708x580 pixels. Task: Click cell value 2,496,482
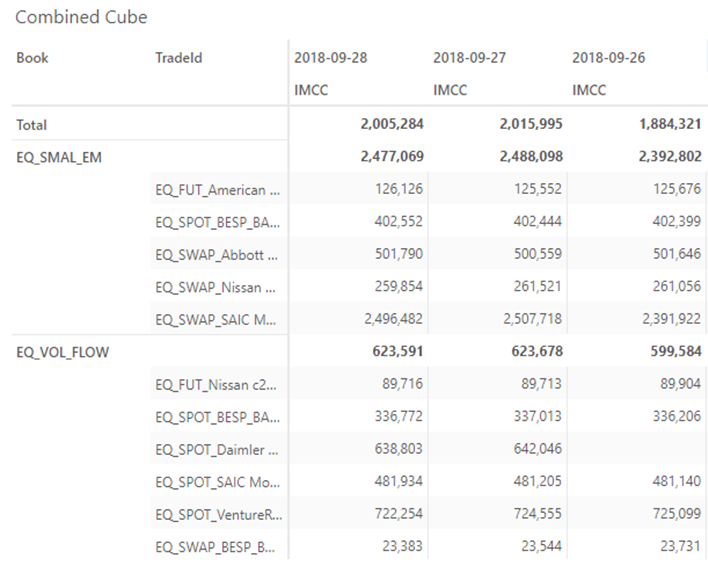coord(394,319)
